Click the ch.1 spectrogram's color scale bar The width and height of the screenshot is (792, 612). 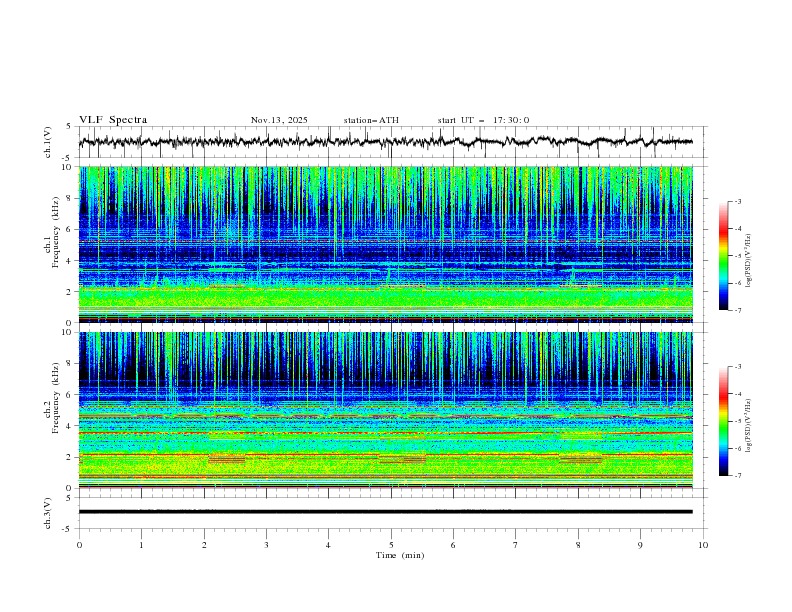pos(724,256)
